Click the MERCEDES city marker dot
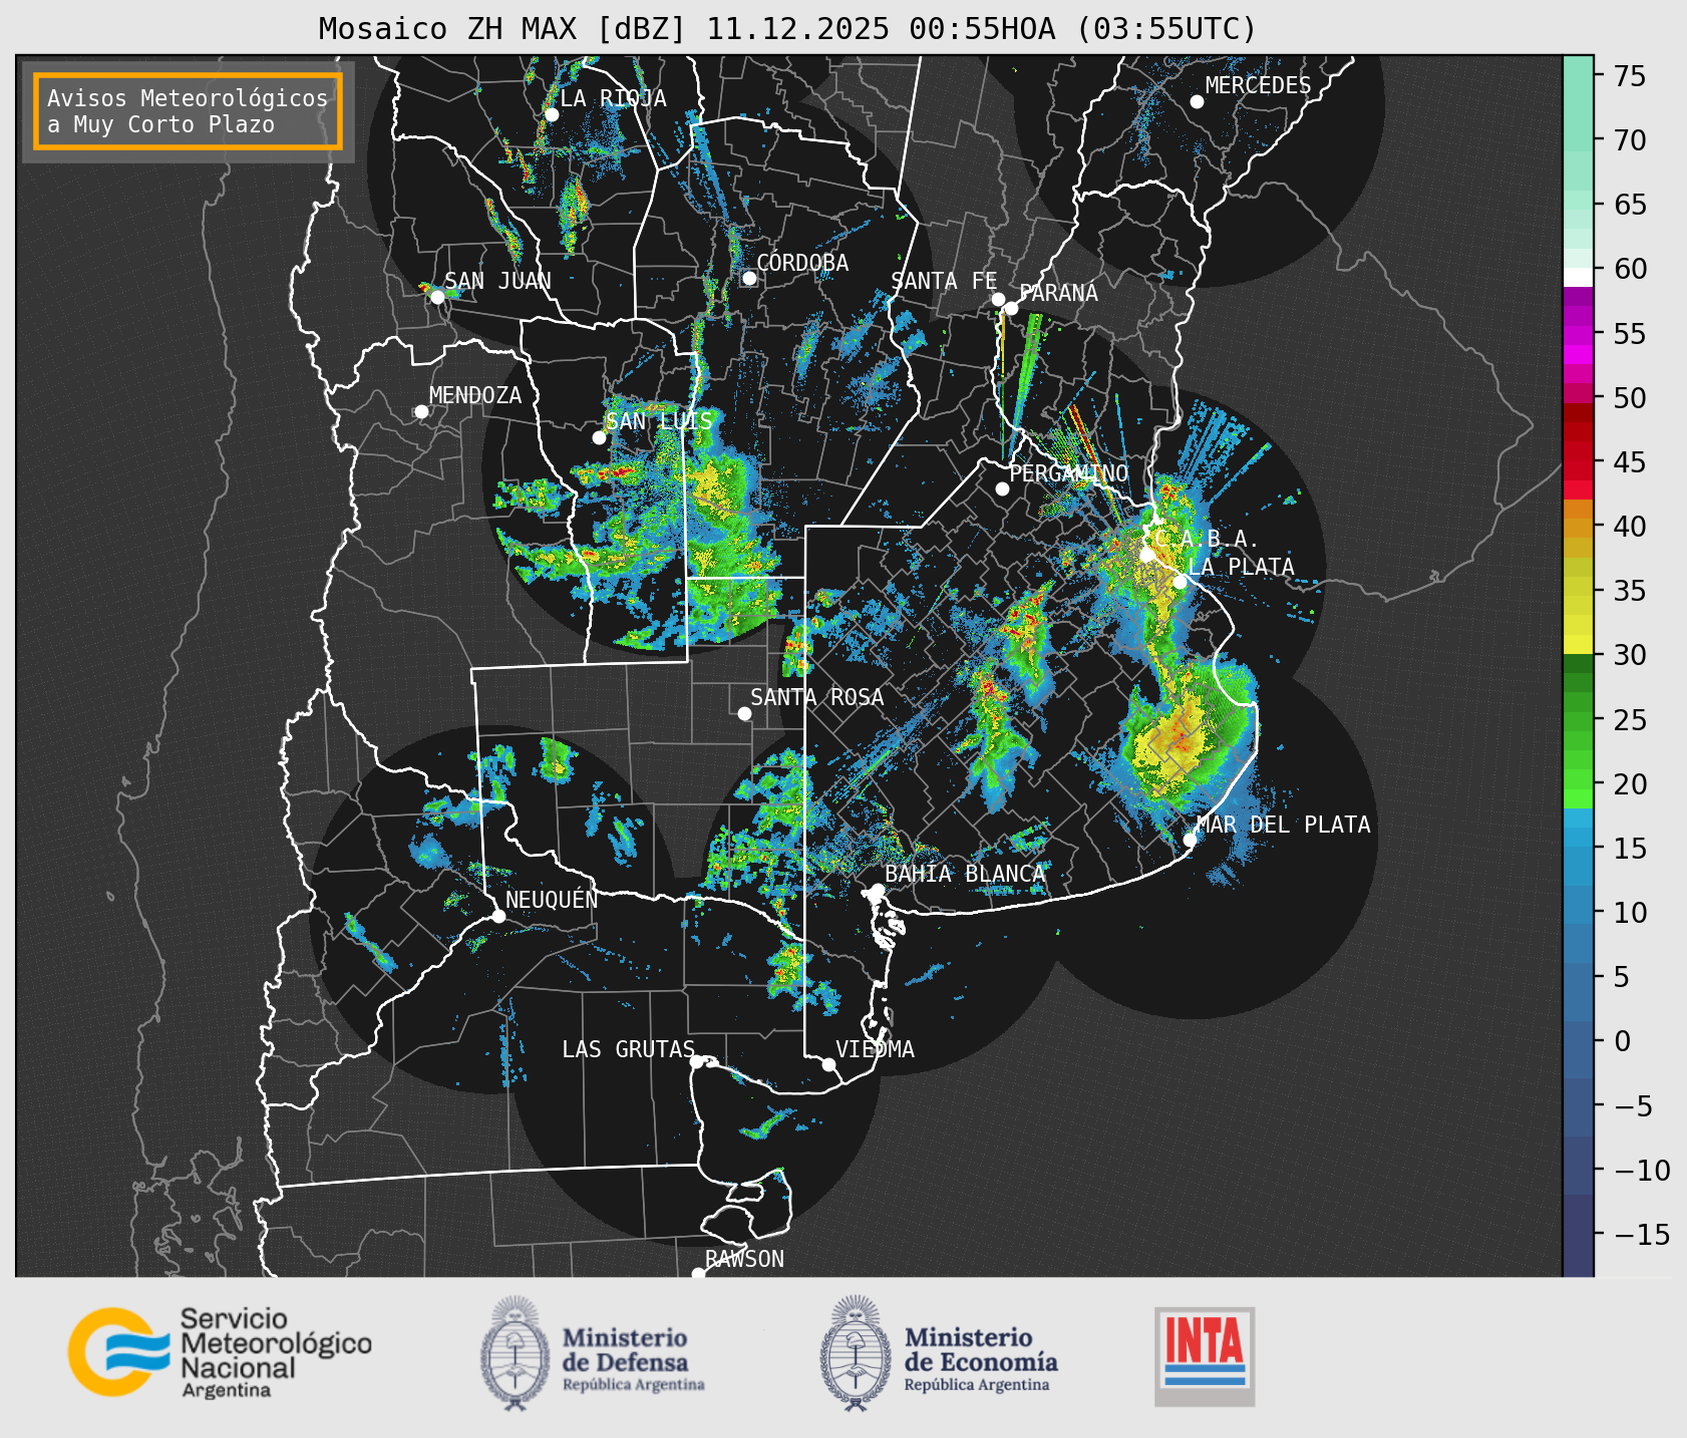The image size is (1687, 1438). point(1196,102)
